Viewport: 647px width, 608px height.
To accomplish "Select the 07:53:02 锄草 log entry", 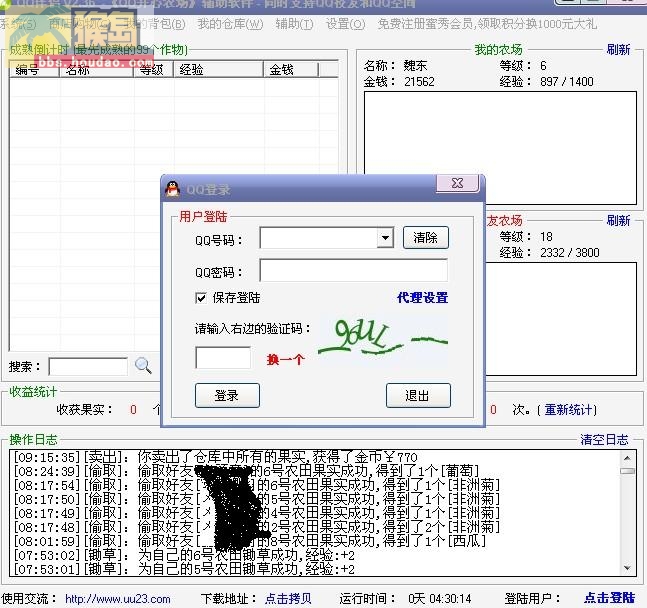I will coord(184,555).
